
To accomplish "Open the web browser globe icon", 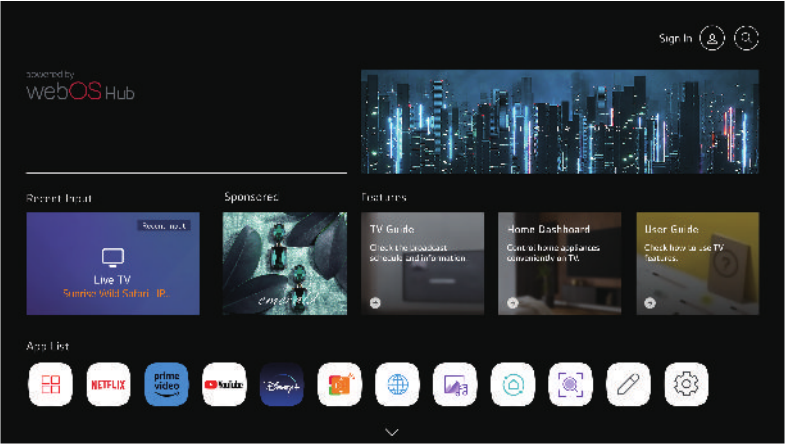I will point(397,384).
